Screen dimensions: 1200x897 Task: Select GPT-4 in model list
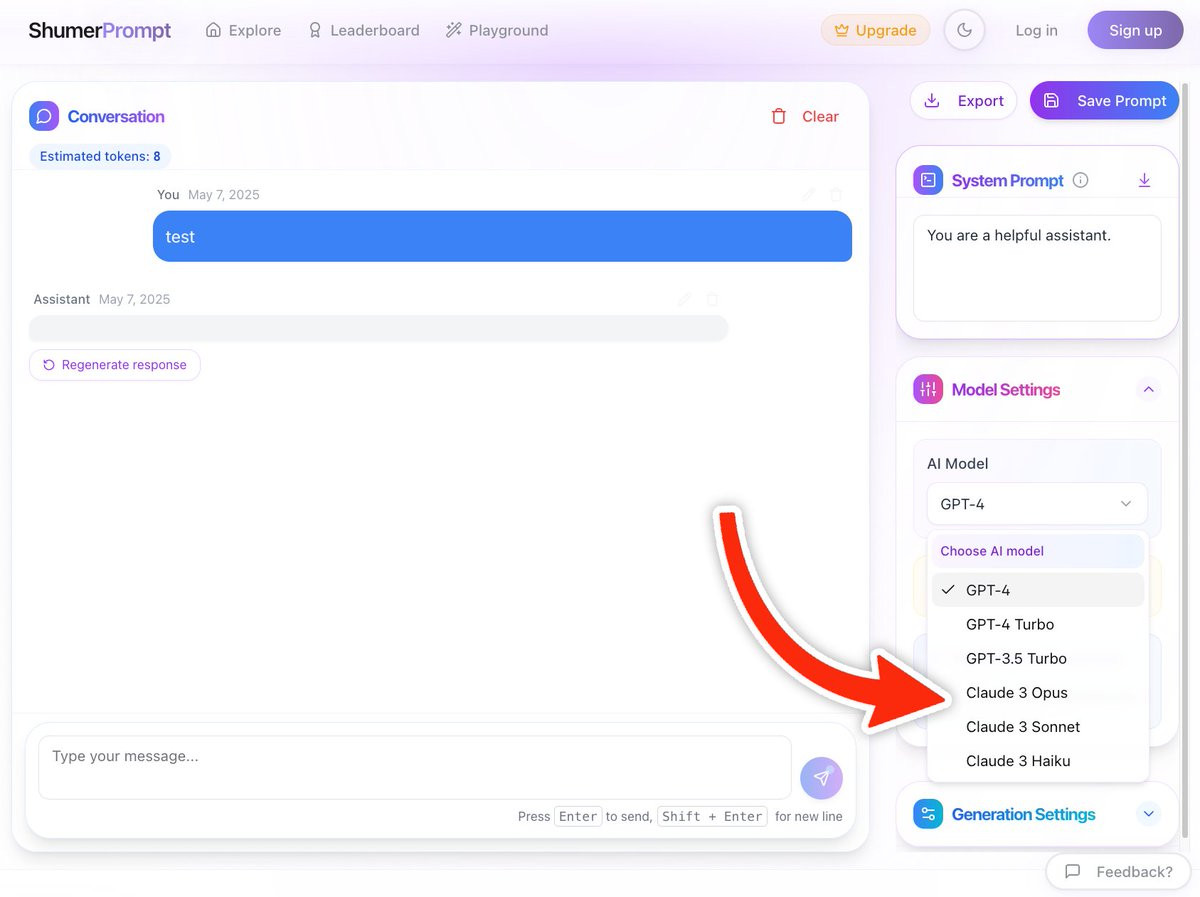pos(1038,590)
